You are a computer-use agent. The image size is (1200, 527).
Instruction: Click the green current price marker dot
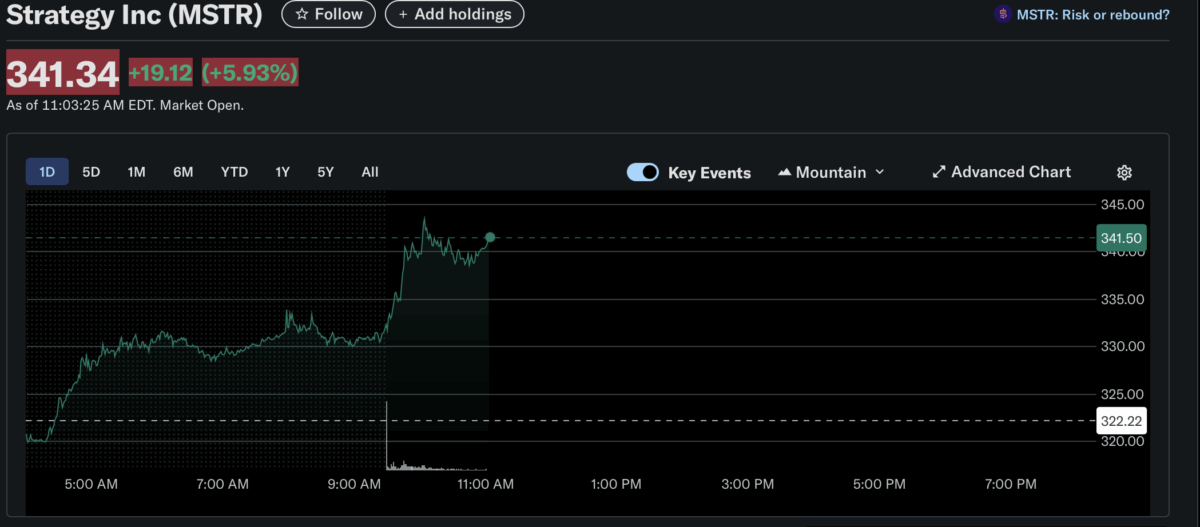(x=490, y=238)
